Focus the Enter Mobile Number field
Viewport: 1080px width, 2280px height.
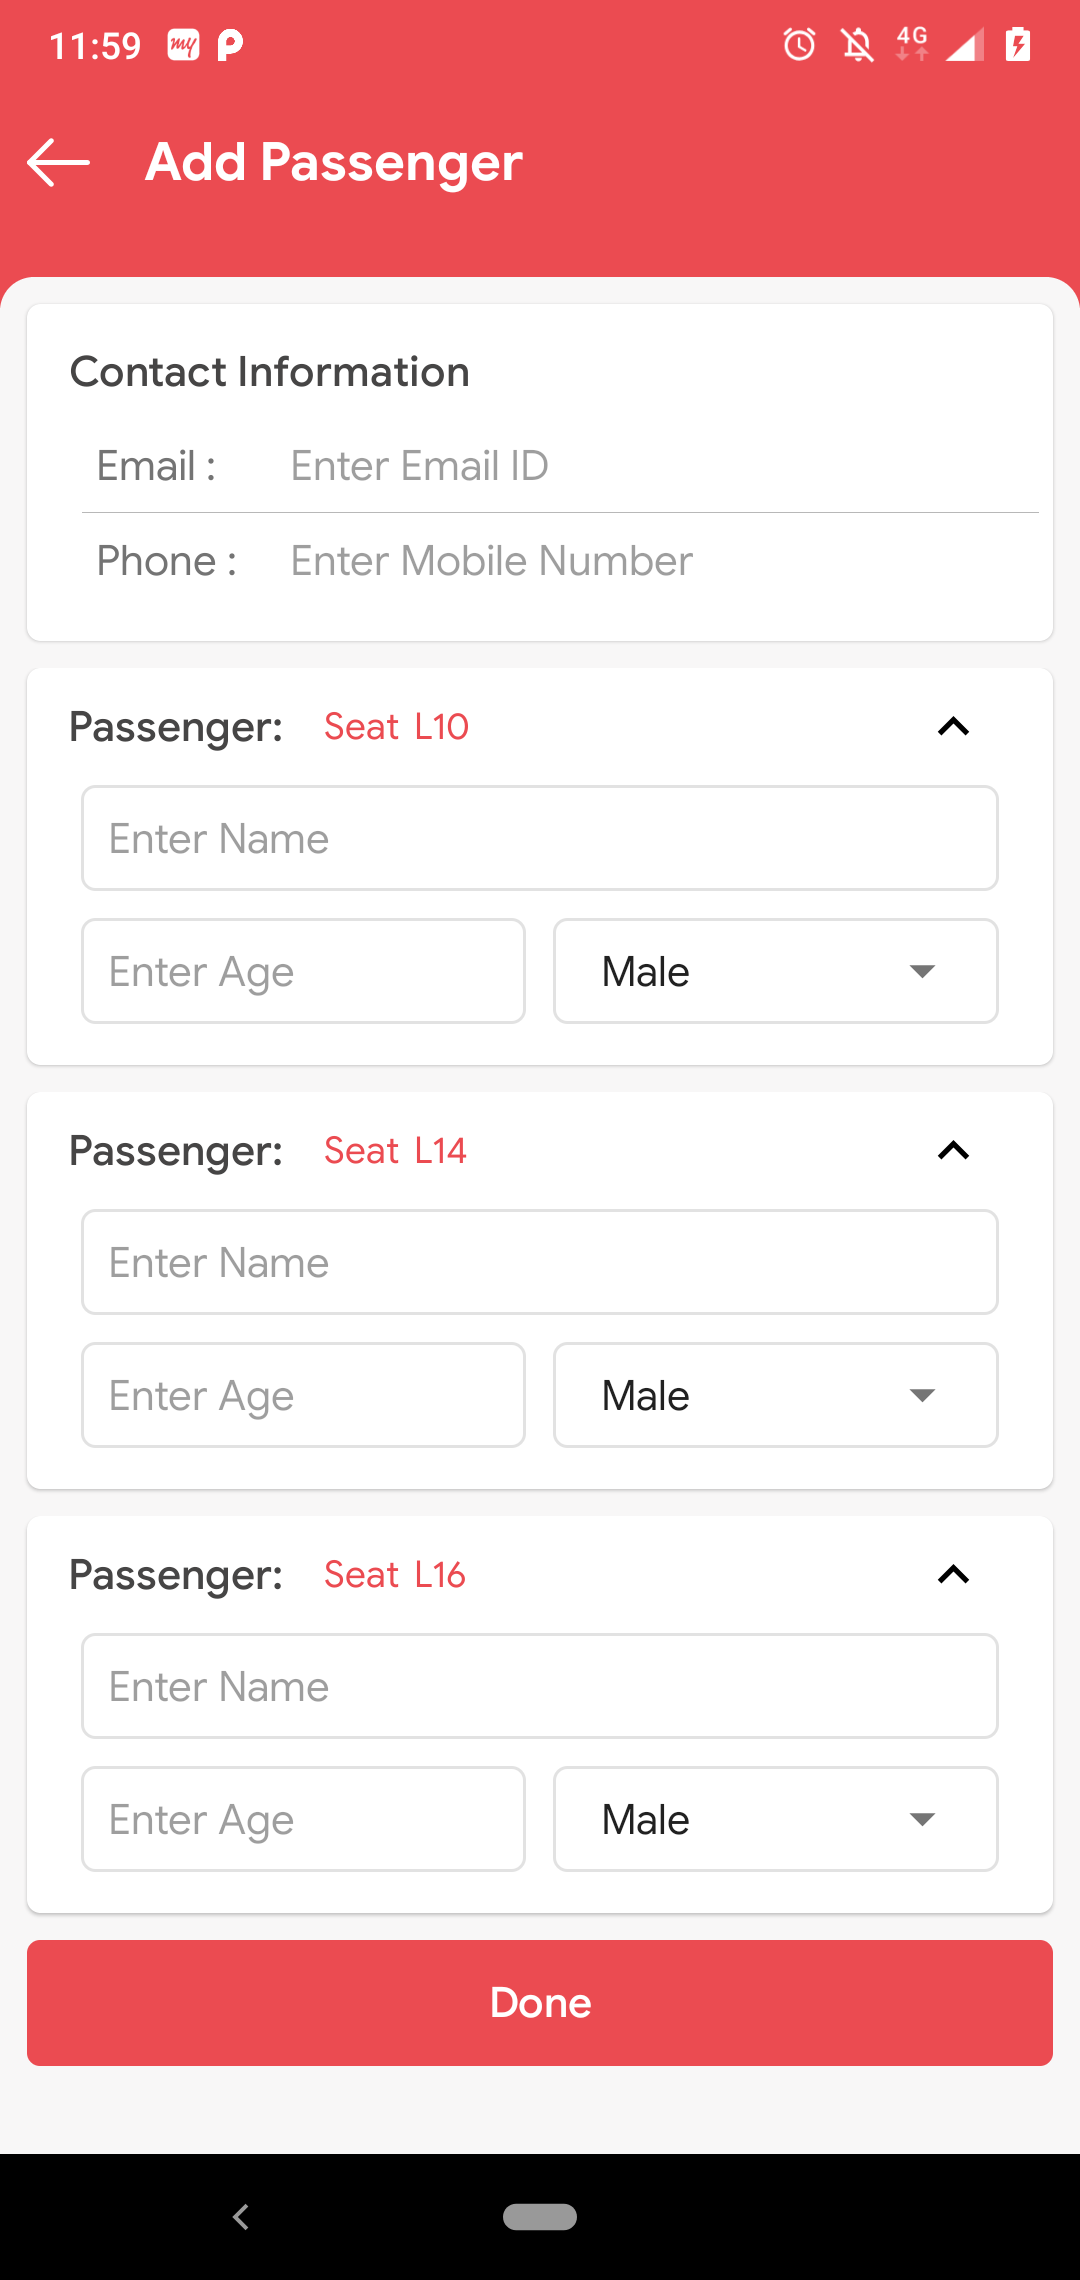click(x=660, y=561)
